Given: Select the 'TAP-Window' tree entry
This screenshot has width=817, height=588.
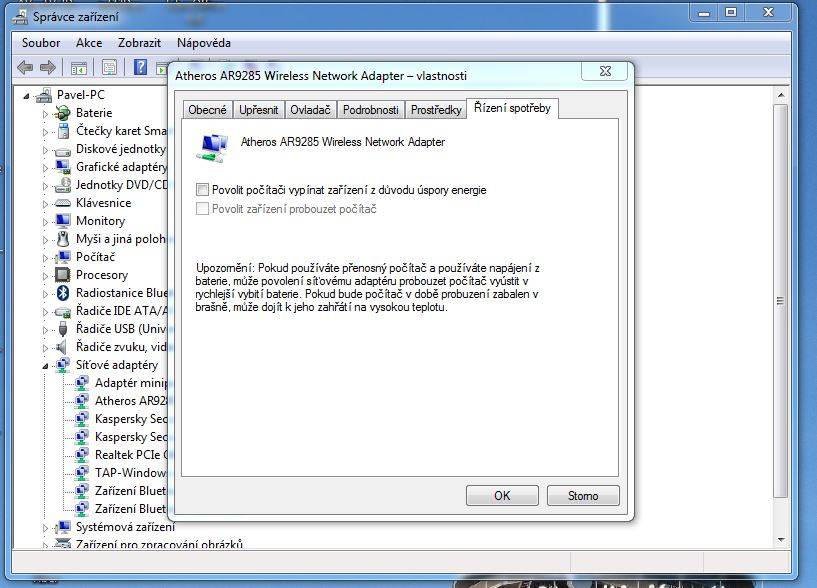Looking at the screenshot, I should pos(131,473).
